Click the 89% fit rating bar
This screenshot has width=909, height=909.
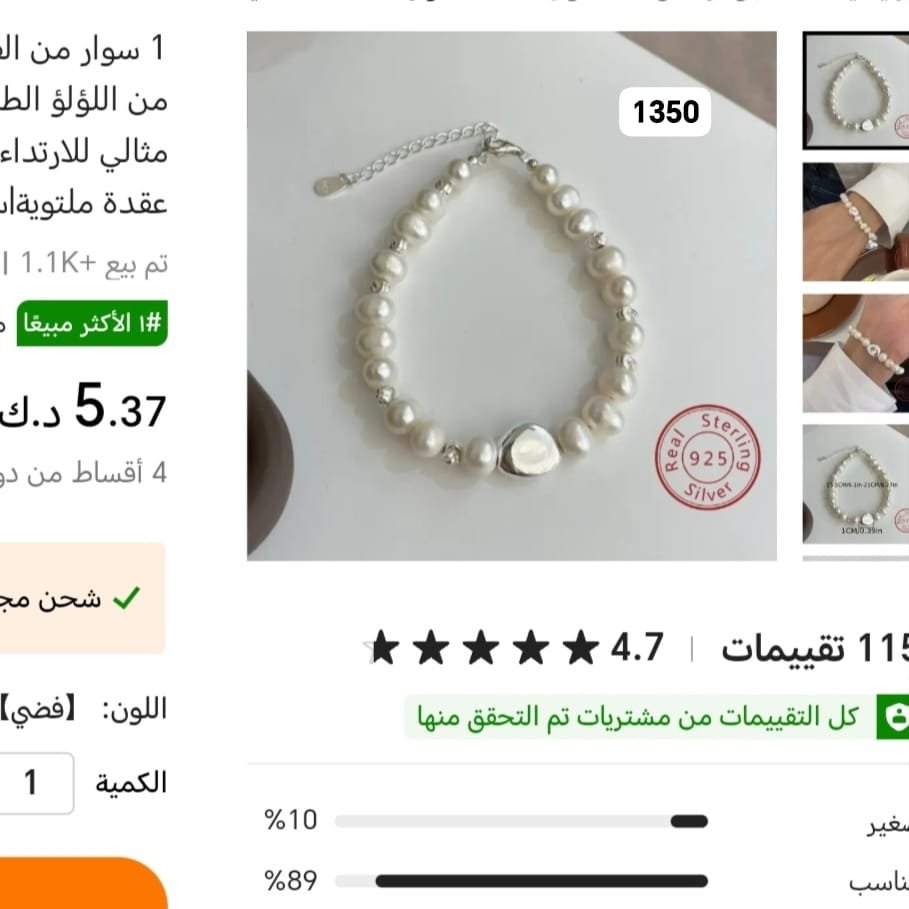(x=521, y=881)
